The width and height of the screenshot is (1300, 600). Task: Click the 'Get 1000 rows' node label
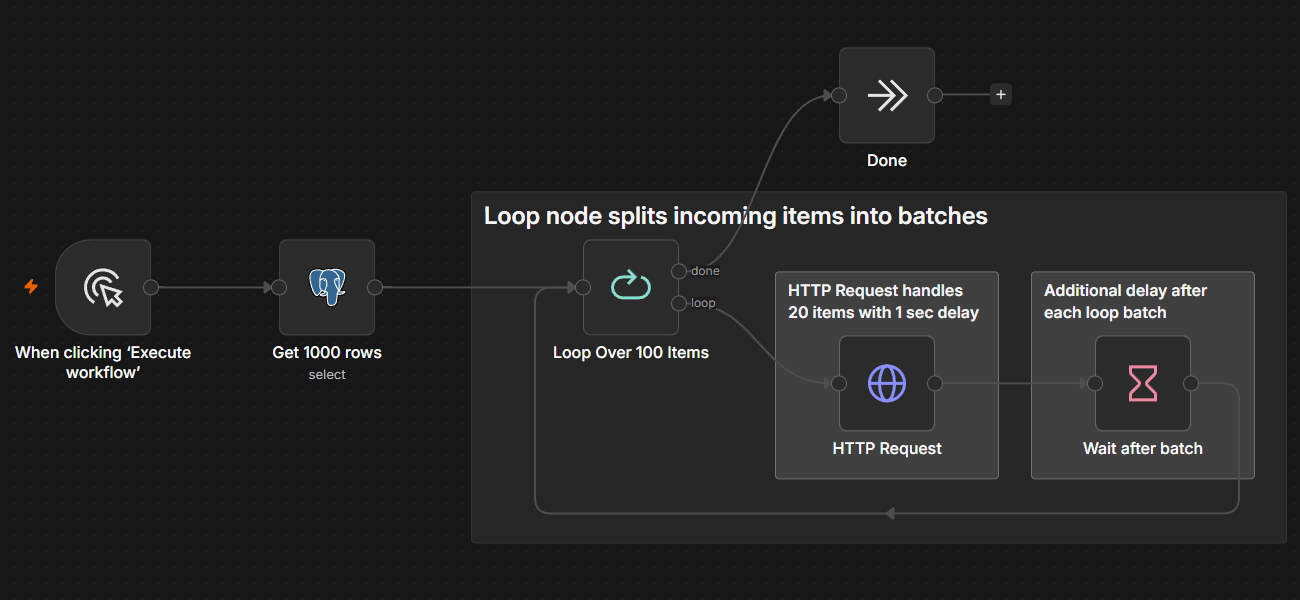[x=327, y=352]
